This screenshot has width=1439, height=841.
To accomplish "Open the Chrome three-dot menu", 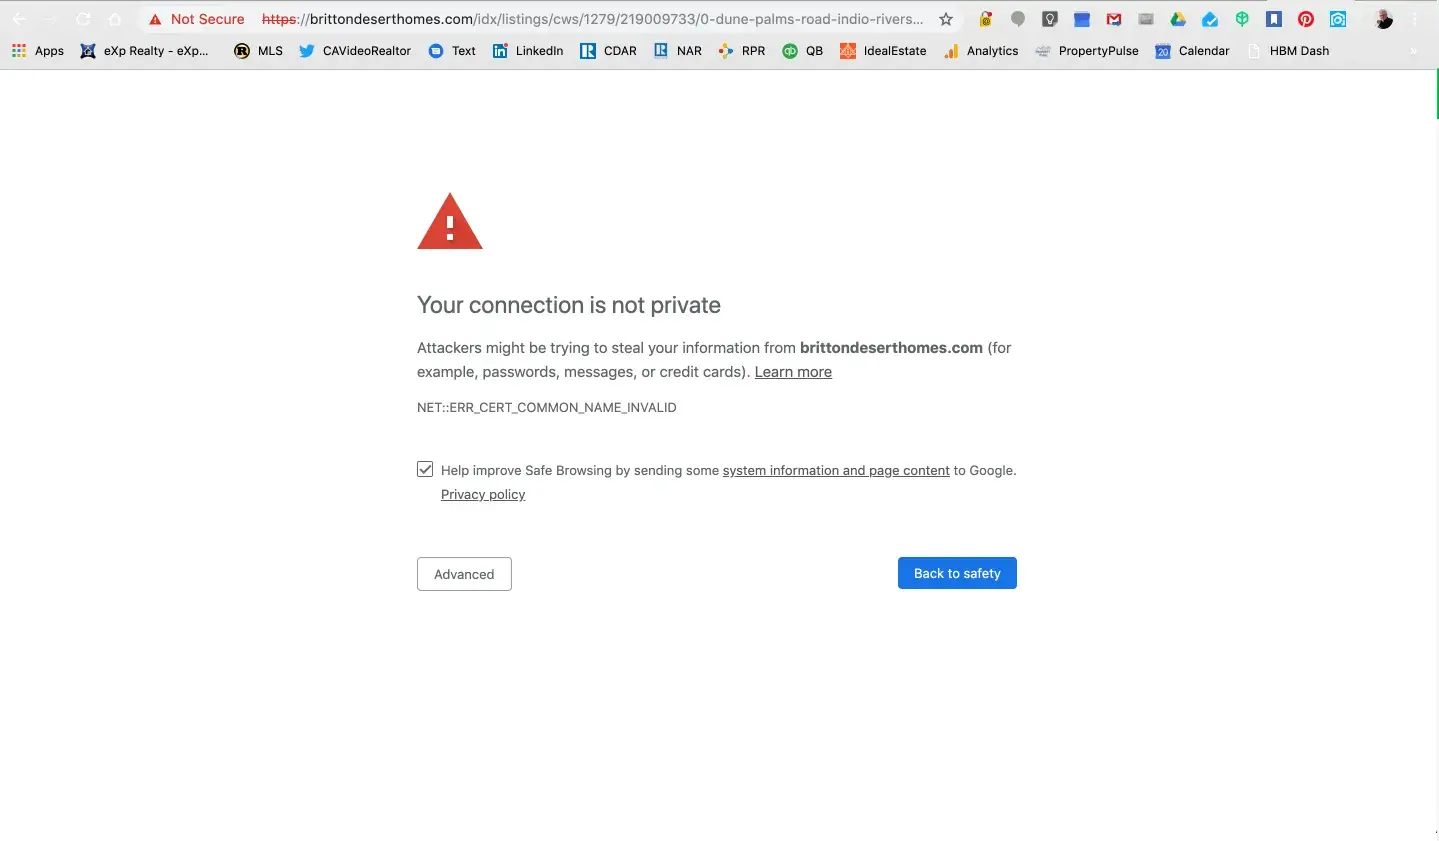I will coord(1415,19).
